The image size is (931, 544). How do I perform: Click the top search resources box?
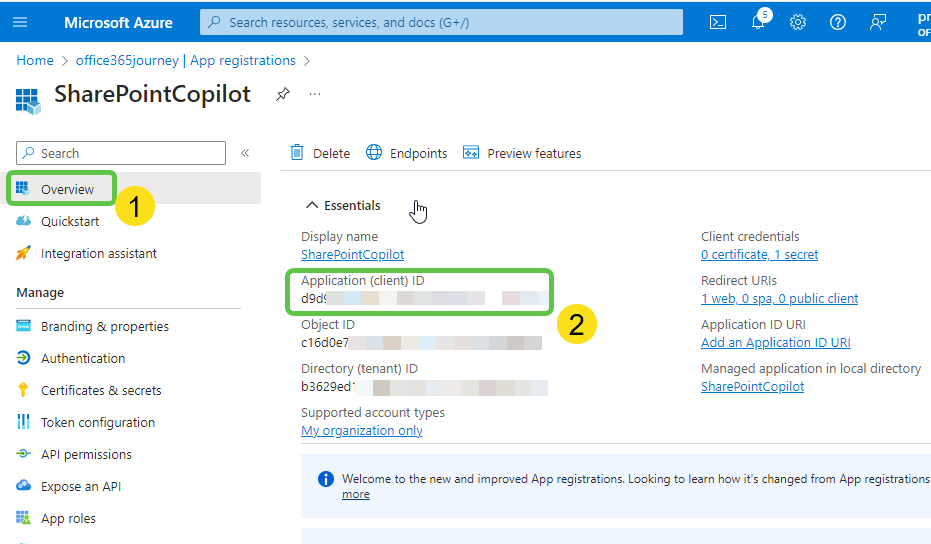tap(441, 22)
